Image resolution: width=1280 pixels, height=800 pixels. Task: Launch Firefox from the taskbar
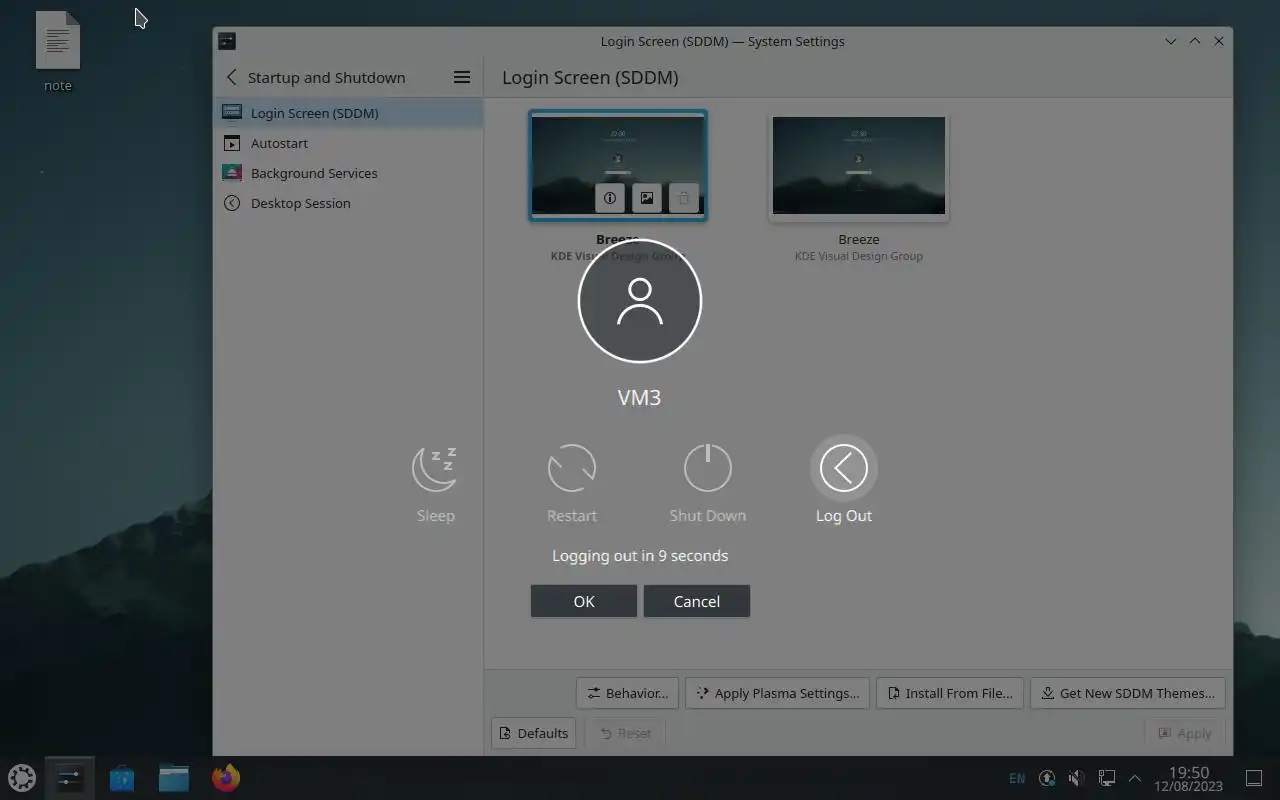tap(226, 777)
